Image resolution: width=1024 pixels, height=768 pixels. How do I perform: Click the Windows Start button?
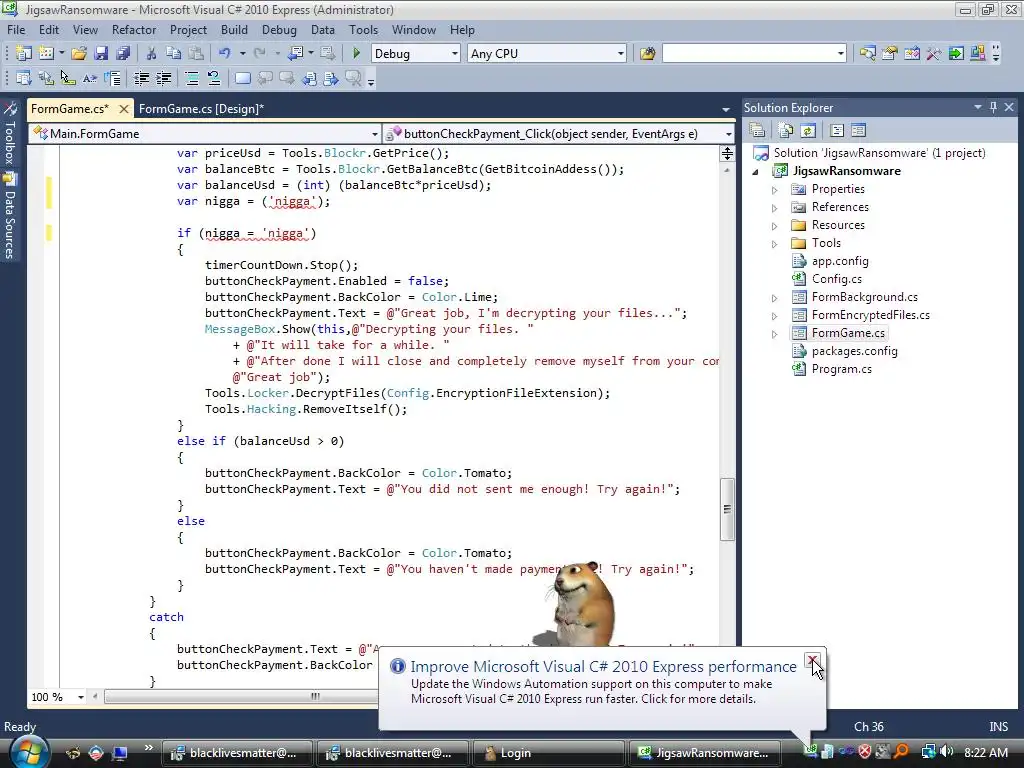pos(29,752)
